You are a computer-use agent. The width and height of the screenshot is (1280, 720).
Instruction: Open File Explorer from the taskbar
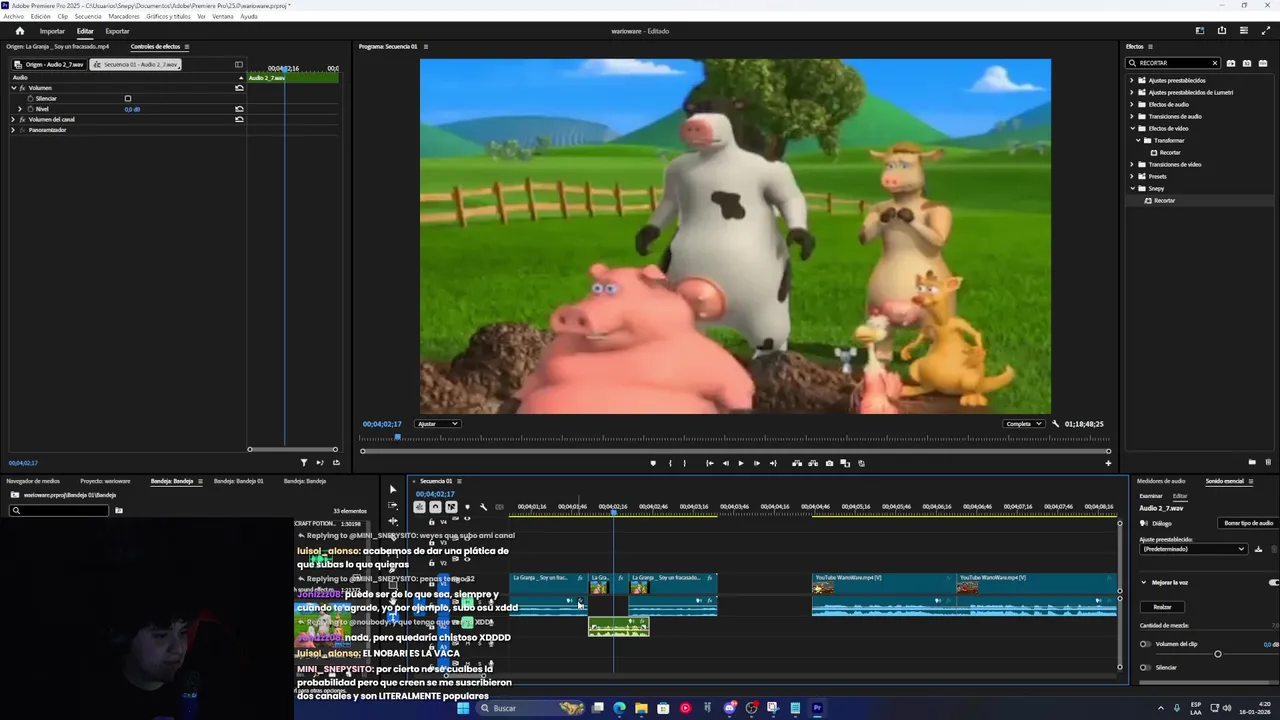pyautogui.click(x=641, y=708)
